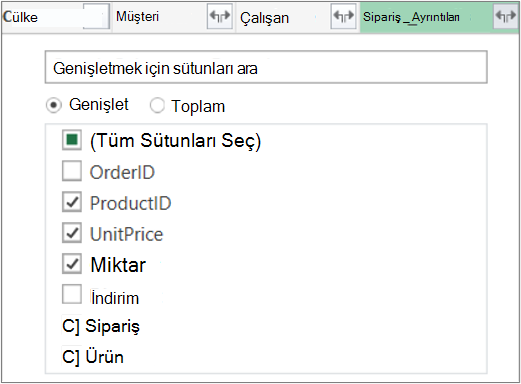Select the Ürün column entry

93,357
